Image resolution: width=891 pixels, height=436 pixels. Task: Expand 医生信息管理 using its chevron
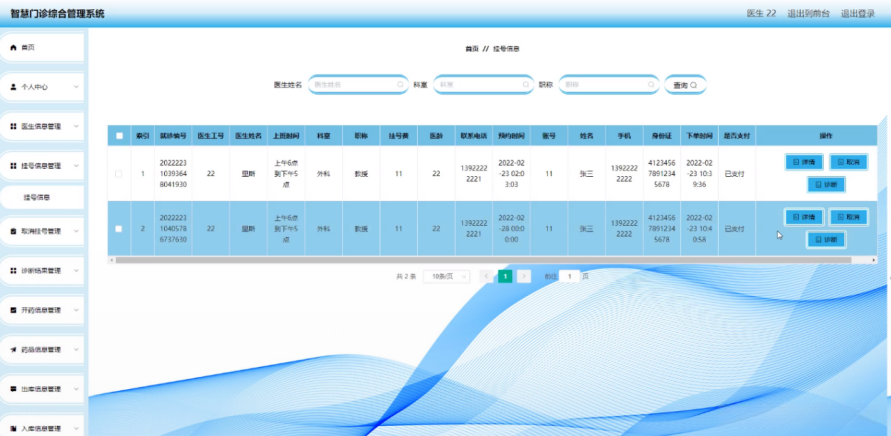click(76, 126)
